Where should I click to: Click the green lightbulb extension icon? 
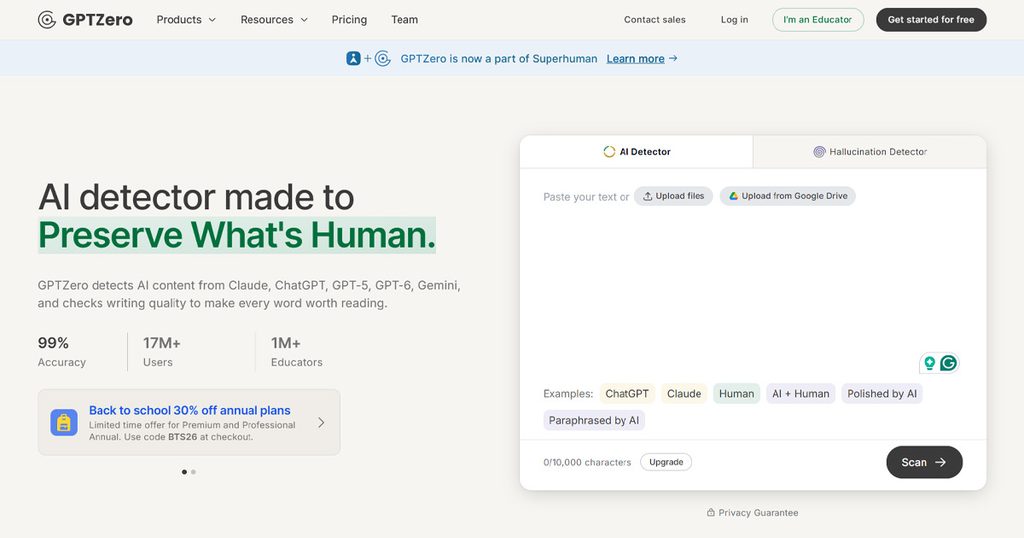pyautogui.click(x=929, y=363)
